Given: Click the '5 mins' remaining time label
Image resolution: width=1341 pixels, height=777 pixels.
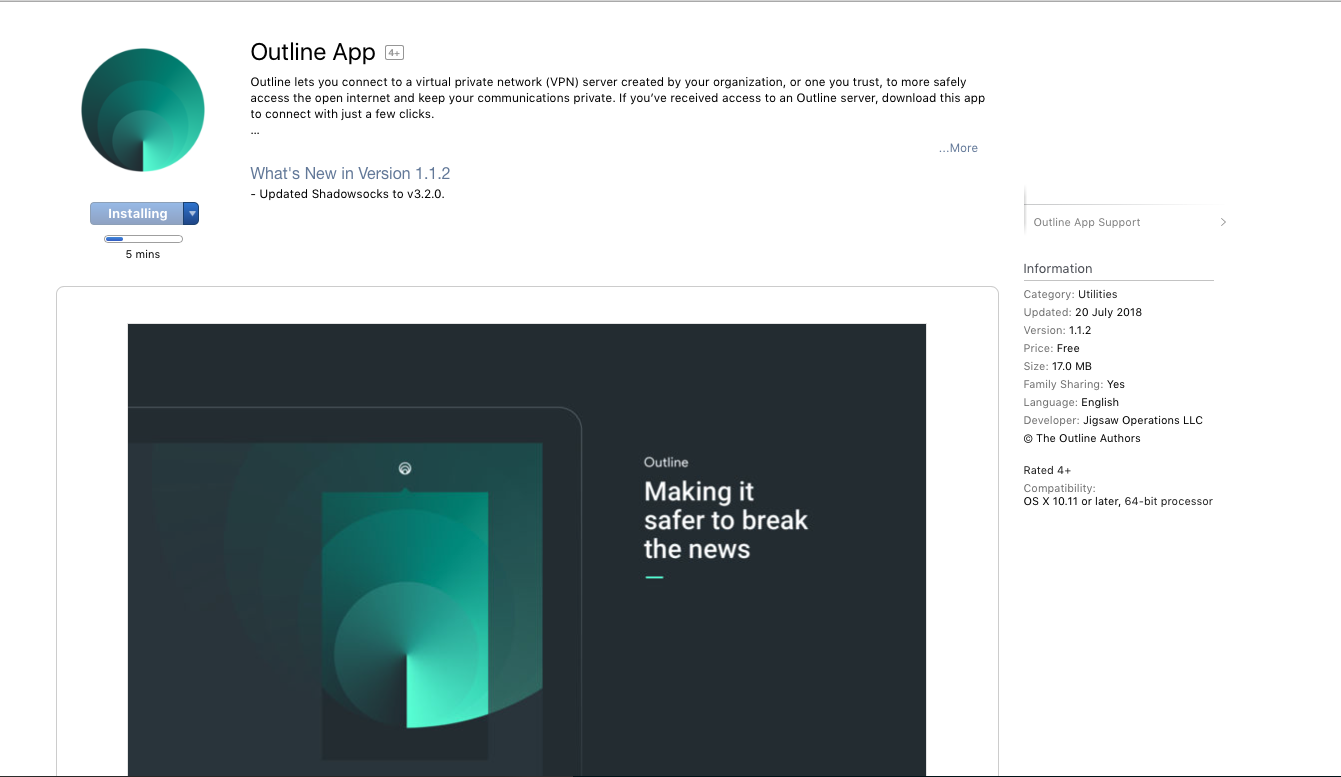Looking at the screenshot, I should (143, 254).
